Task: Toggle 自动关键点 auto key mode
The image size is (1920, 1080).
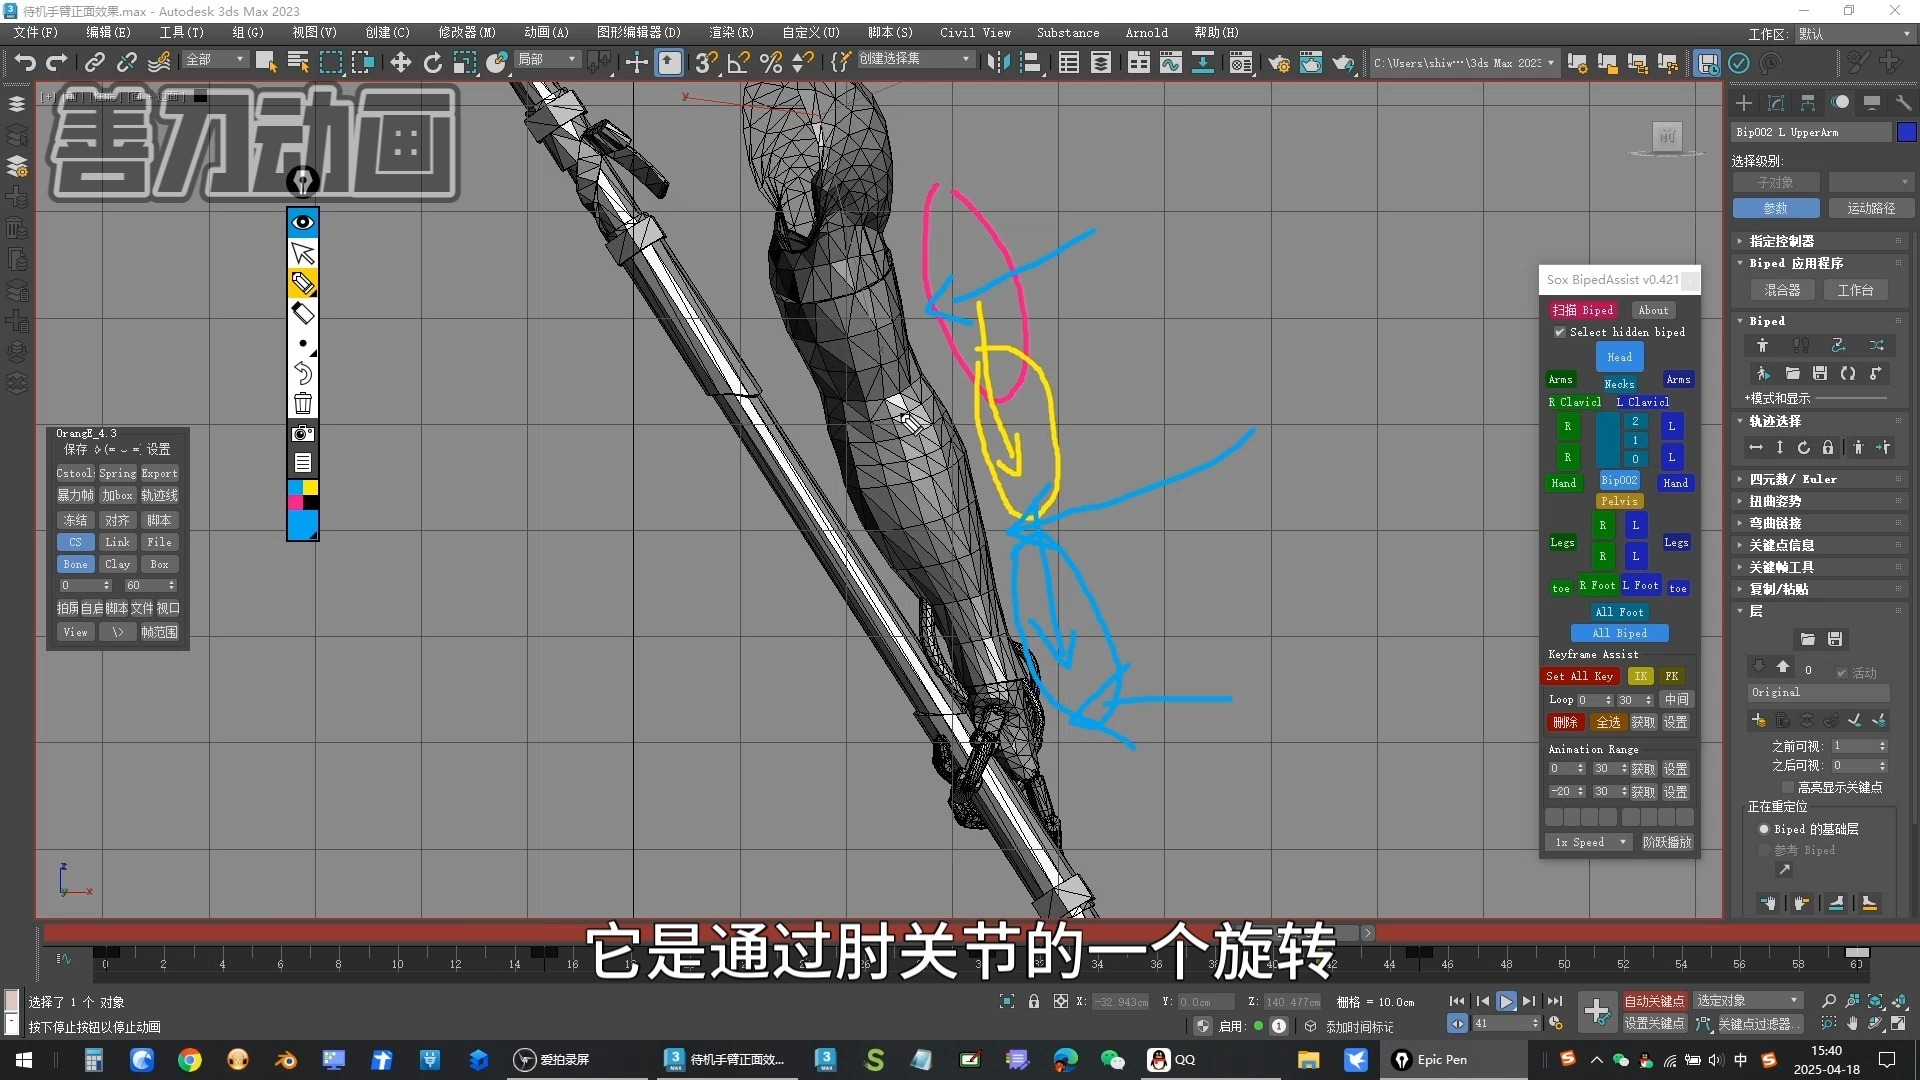Action: (x=1653, y=1001)
